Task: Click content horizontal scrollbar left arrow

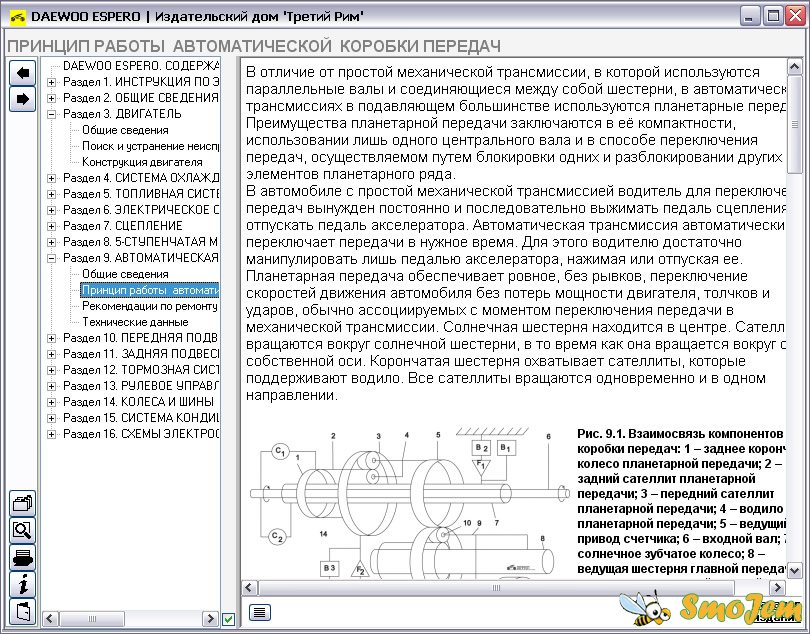Action: coord(249,587)
